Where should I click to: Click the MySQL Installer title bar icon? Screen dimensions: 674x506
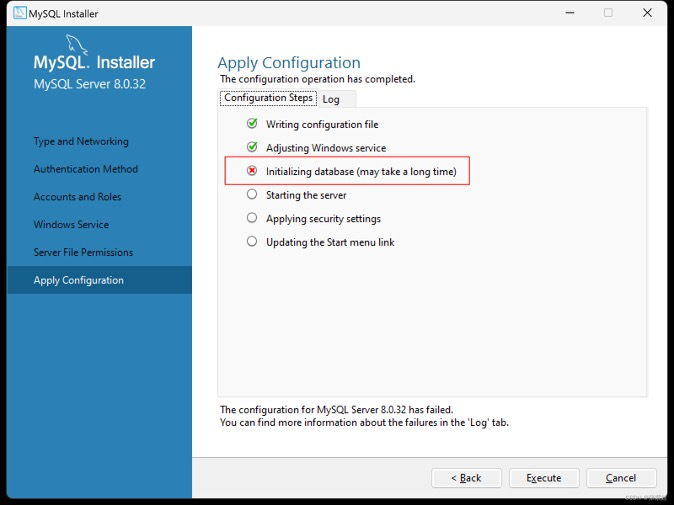(x=20, y=13)
